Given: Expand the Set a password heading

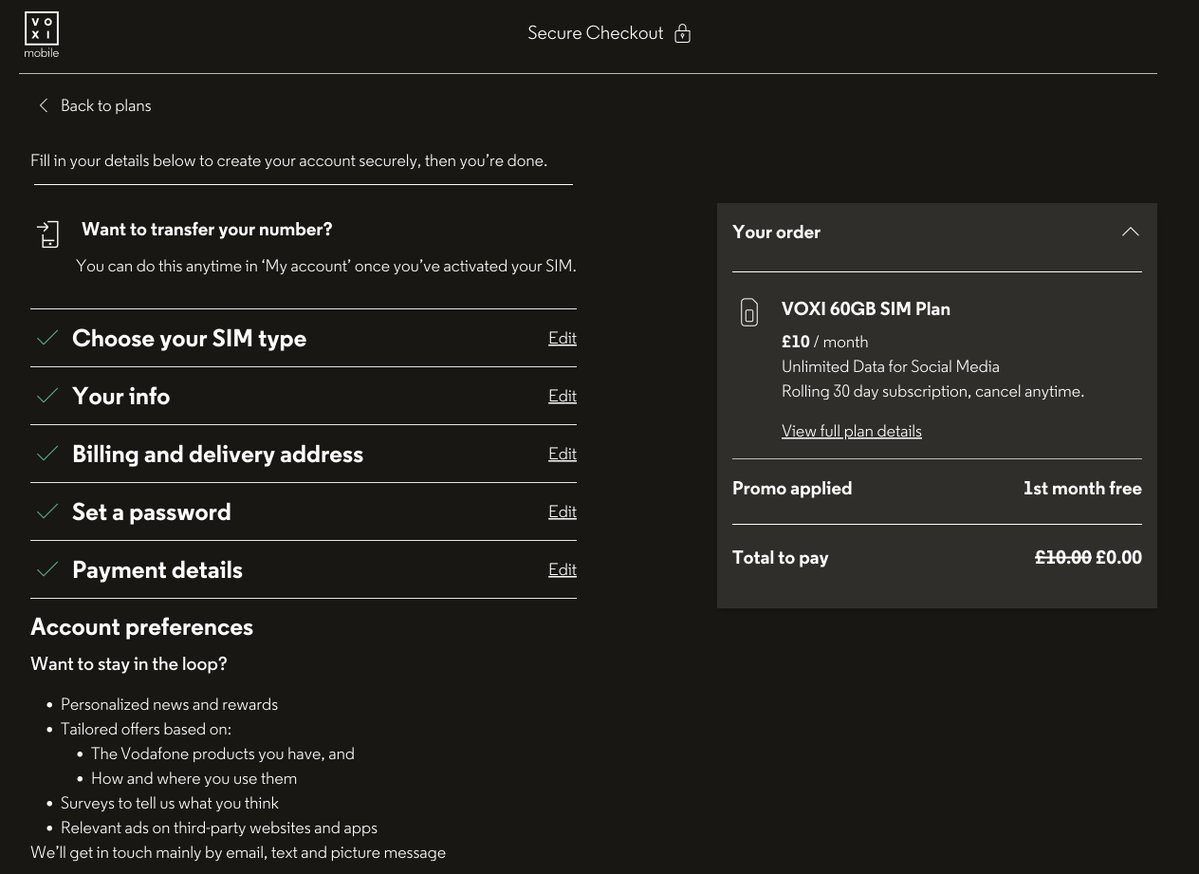Looking at the screenshot, I should tap(151, 512).
